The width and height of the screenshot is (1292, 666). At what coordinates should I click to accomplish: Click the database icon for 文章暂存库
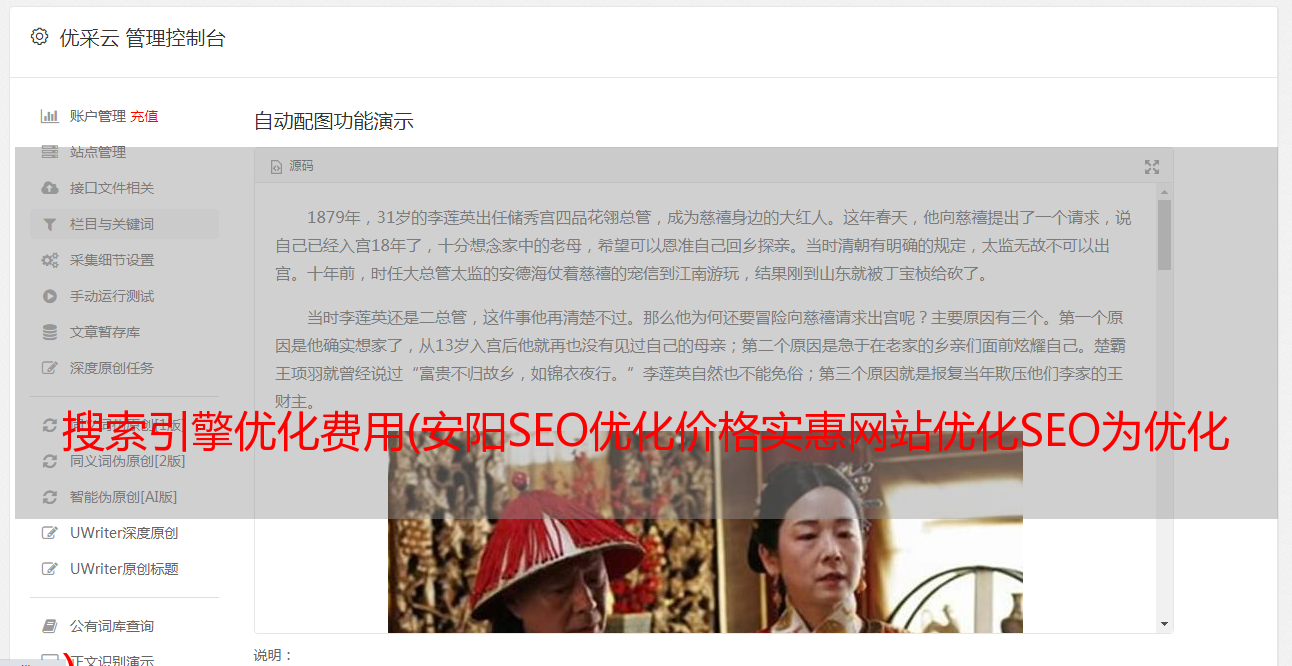pyautogui.click(x=49, y=332)
